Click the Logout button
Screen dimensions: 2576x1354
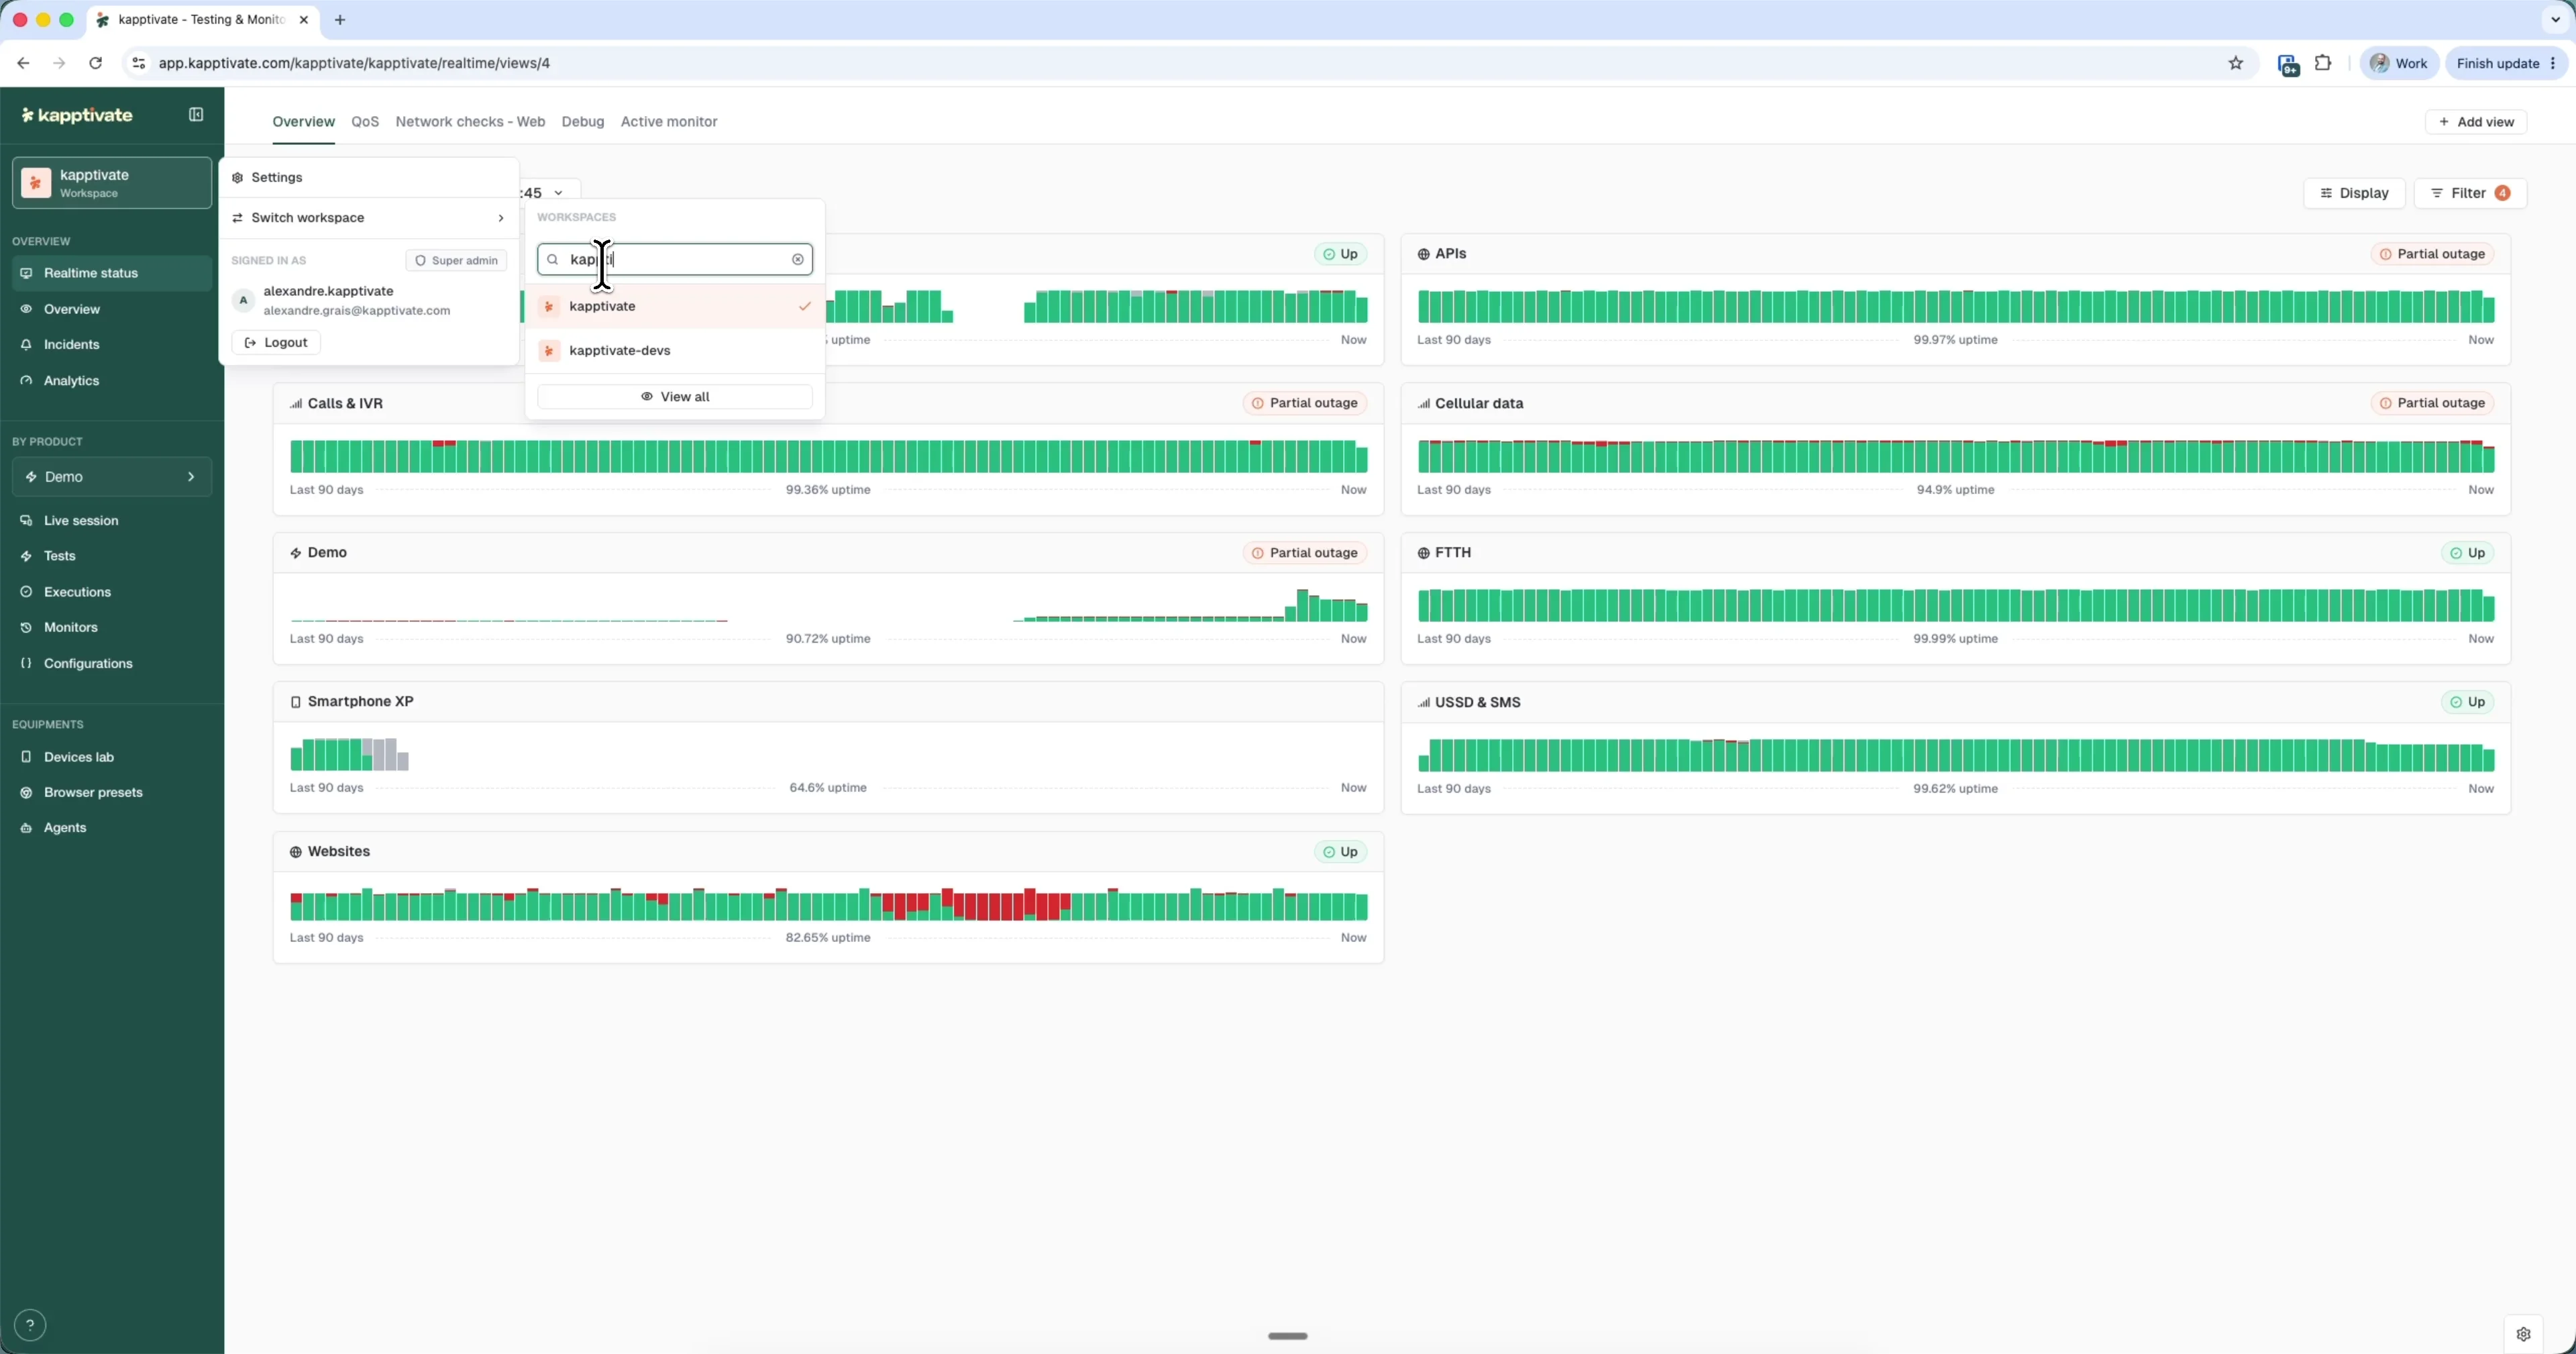point(276,343)
